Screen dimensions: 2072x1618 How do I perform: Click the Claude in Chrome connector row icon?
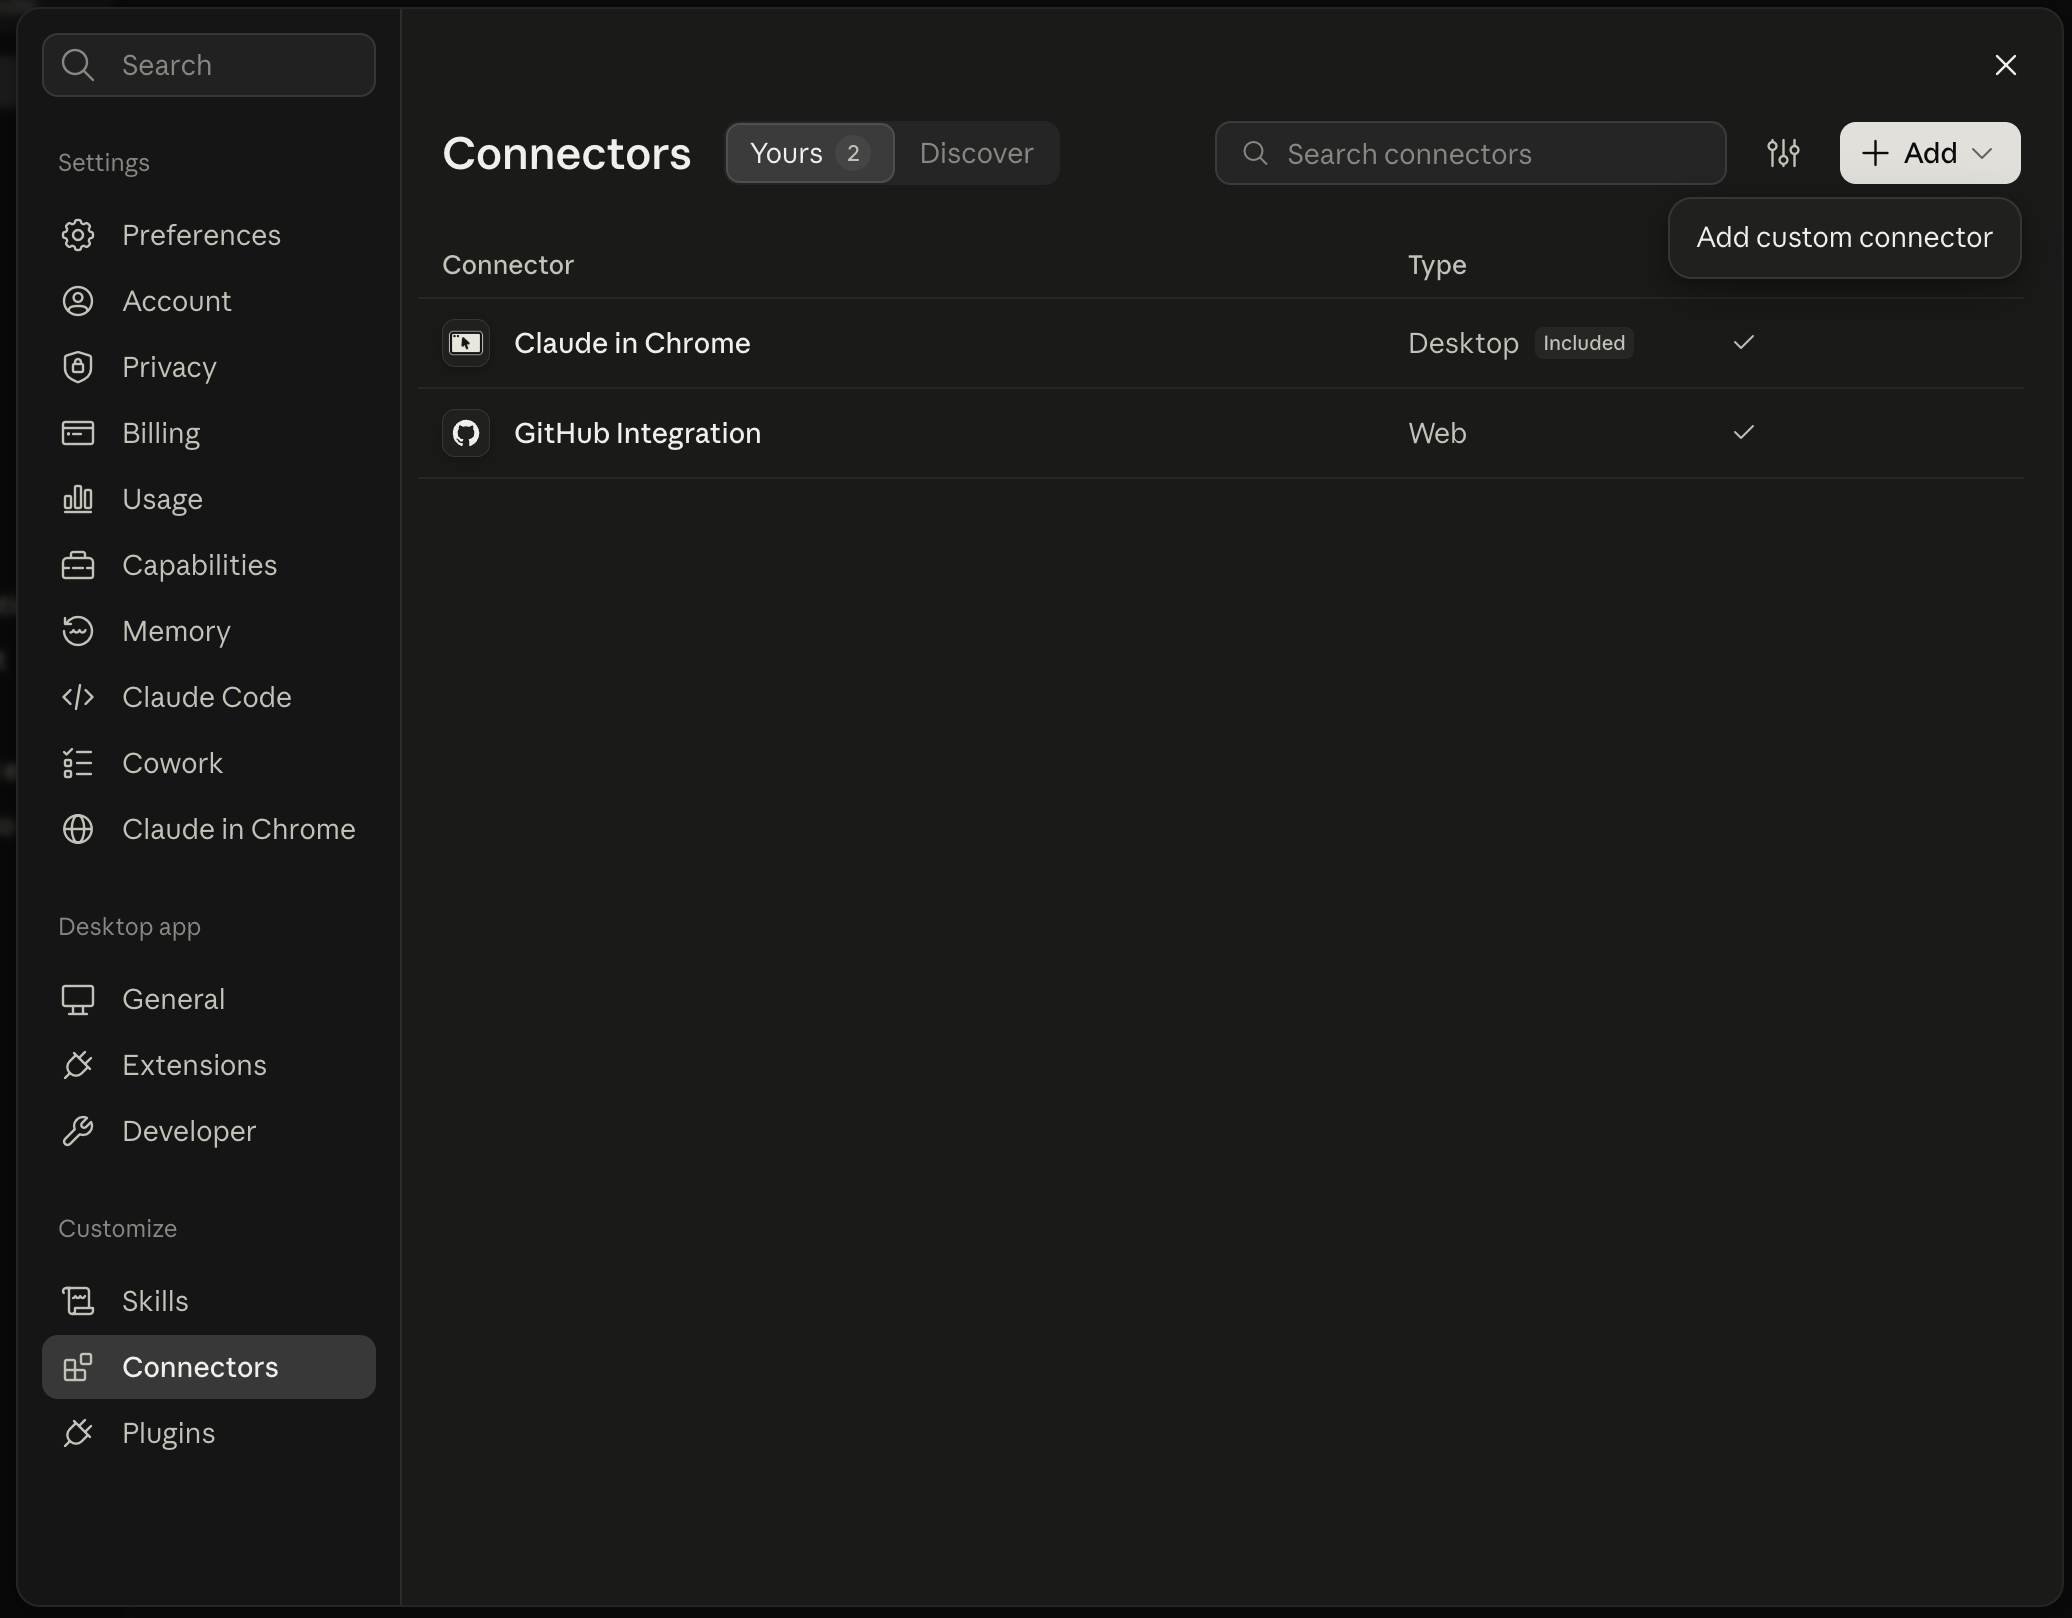(x=466, y=343)
